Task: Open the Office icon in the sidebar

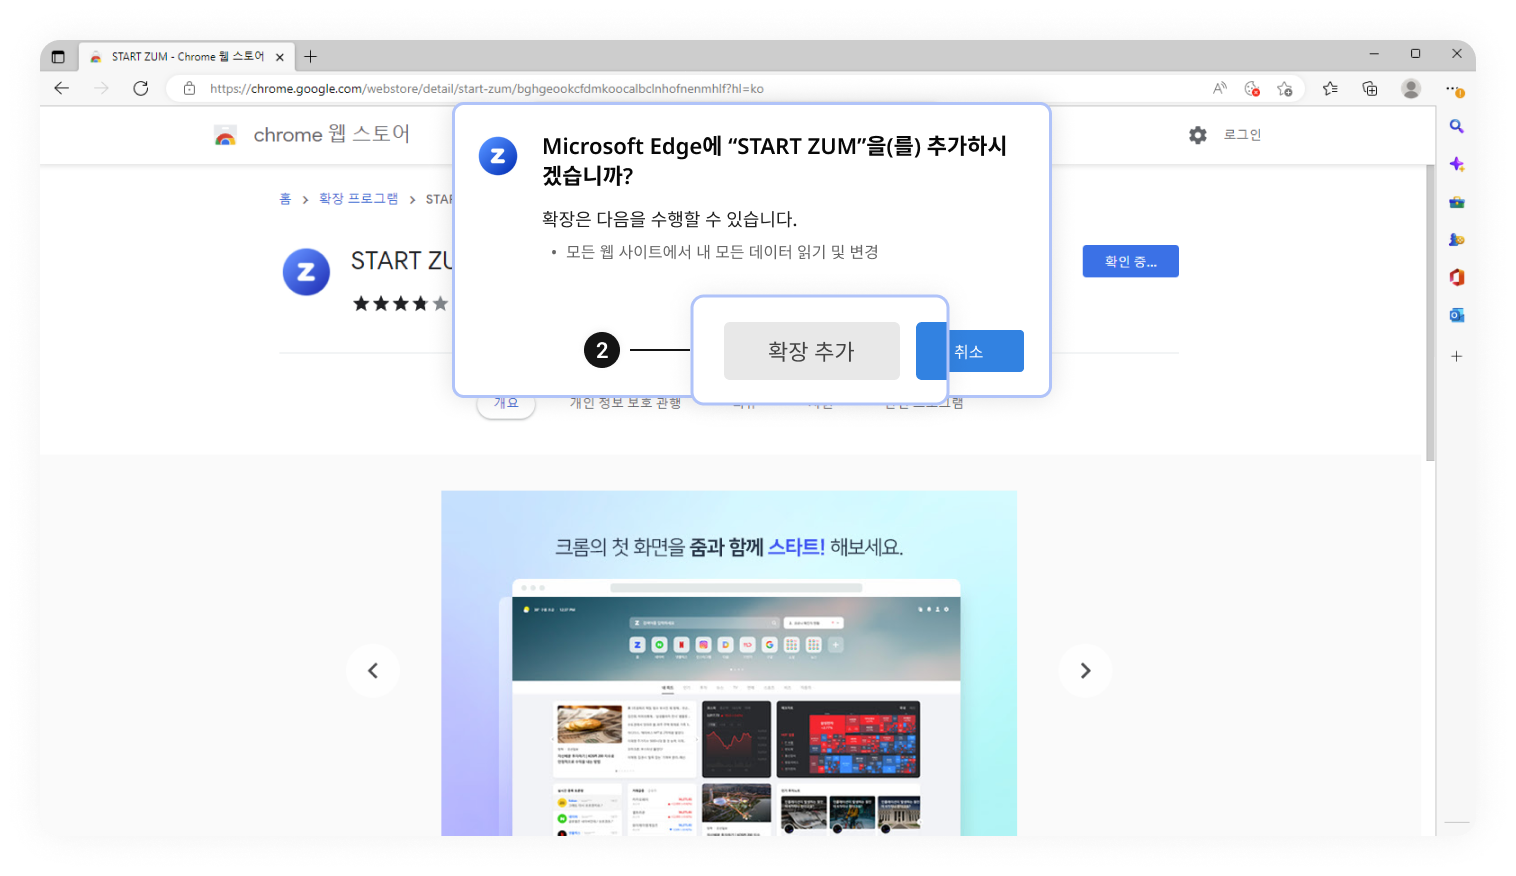Action: click(1457, 277)
